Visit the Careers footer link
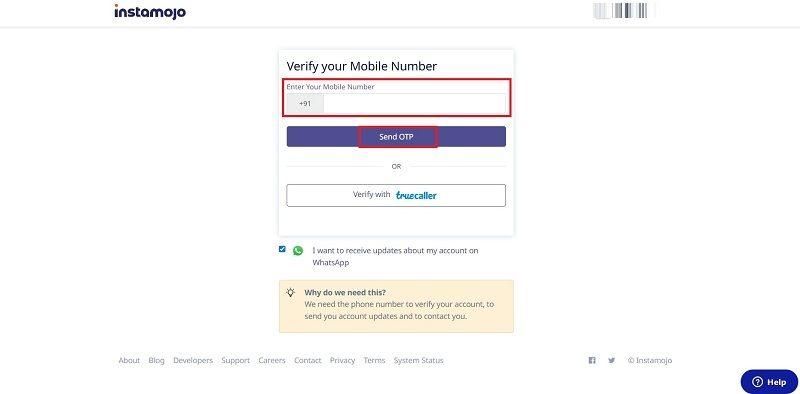 272,360
